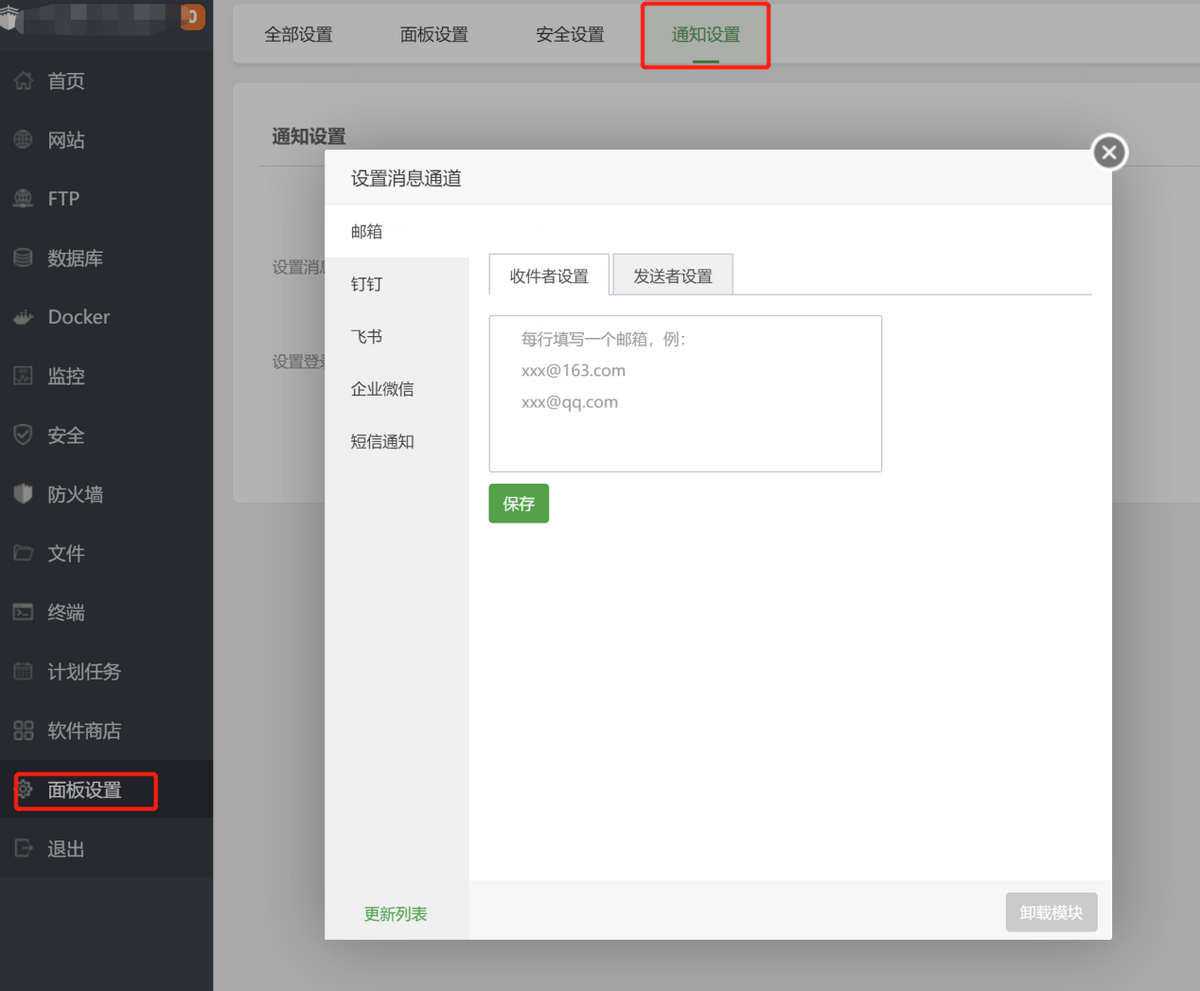The width and height of the screenshot is (1200, 991).
Task: Click the globe icon beside 网站
Action: coord(23,140)
